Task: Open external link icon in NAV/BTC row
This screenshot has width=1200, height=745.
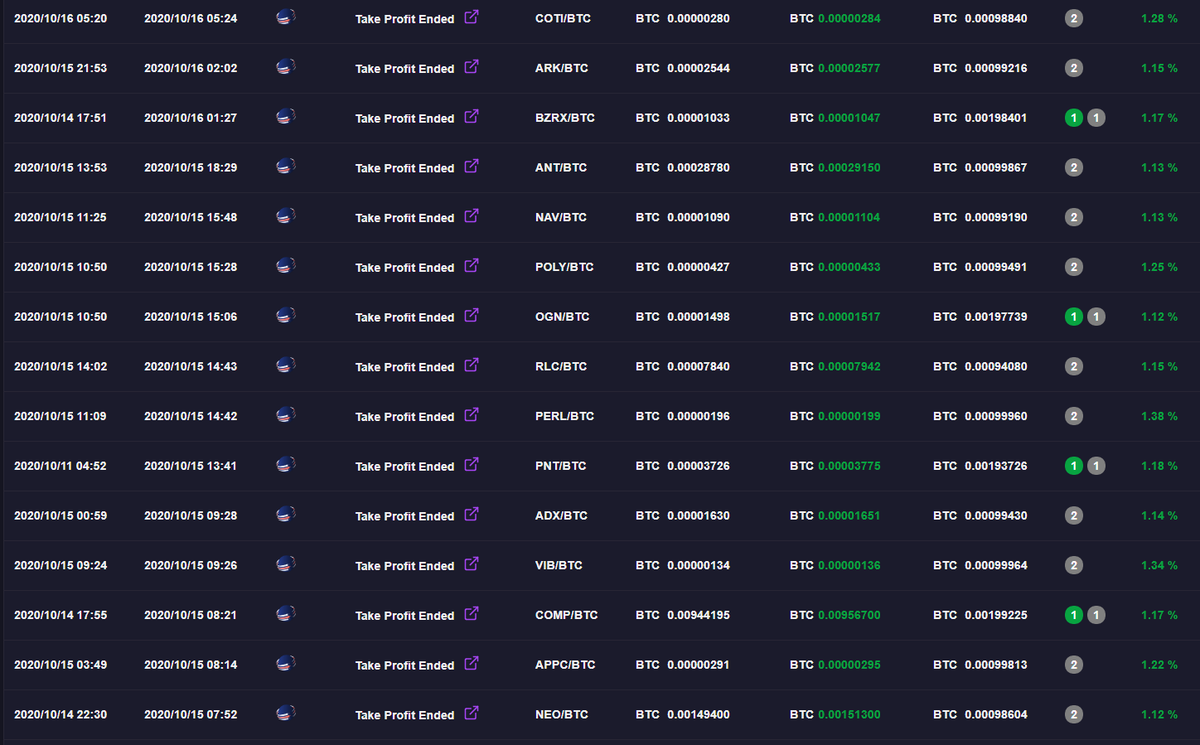Action: (x=472, y=216)
